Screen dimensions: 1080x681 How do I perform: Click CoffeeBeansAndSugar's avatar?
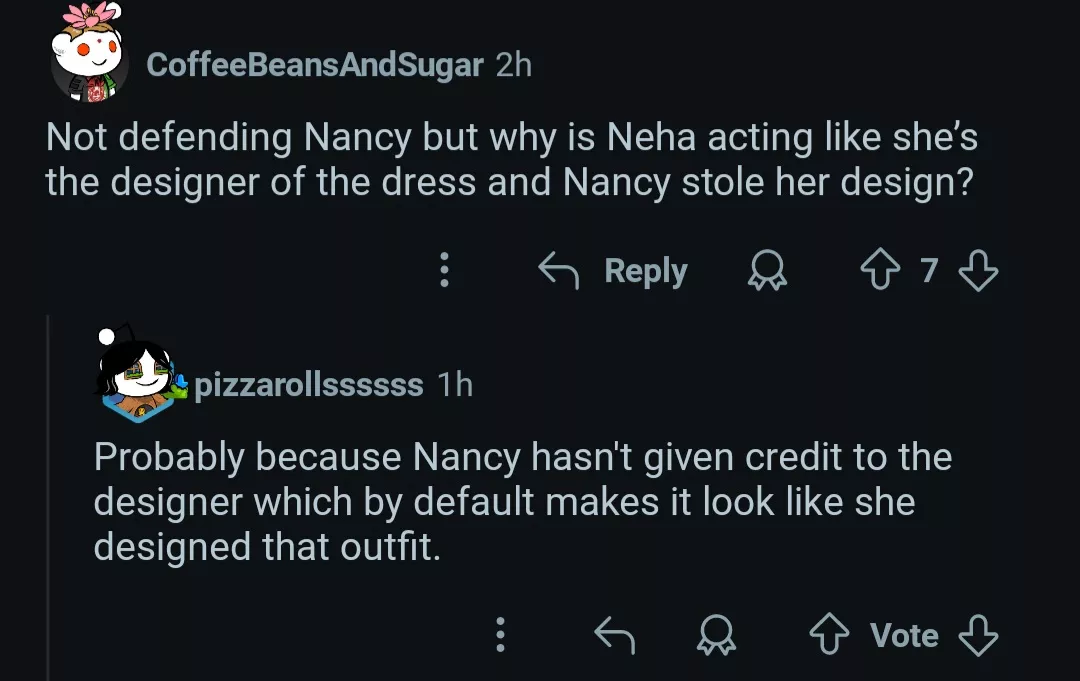coord(88,60)
